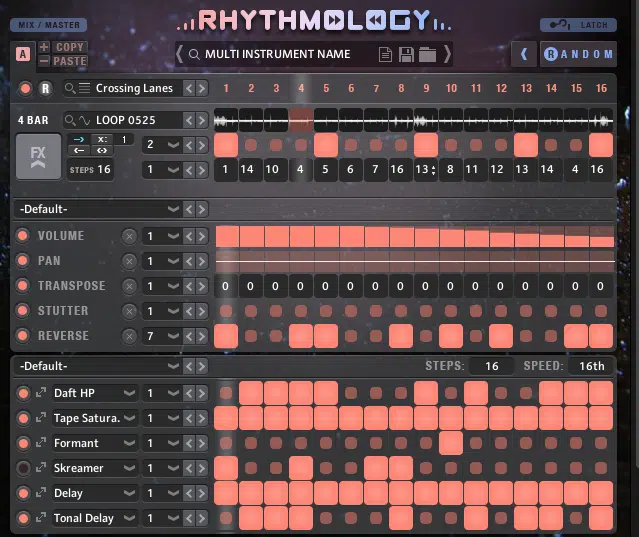
Task: Open Tonal Delay effect type dropdown
Action: tap(95, 518)
